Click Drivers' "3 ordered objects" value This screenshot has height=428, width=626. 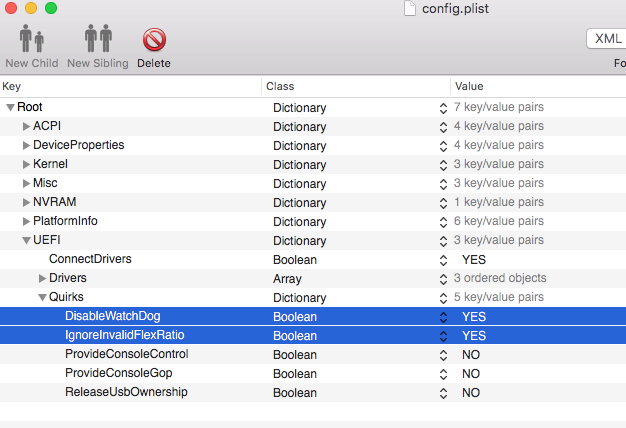[500, 278]
